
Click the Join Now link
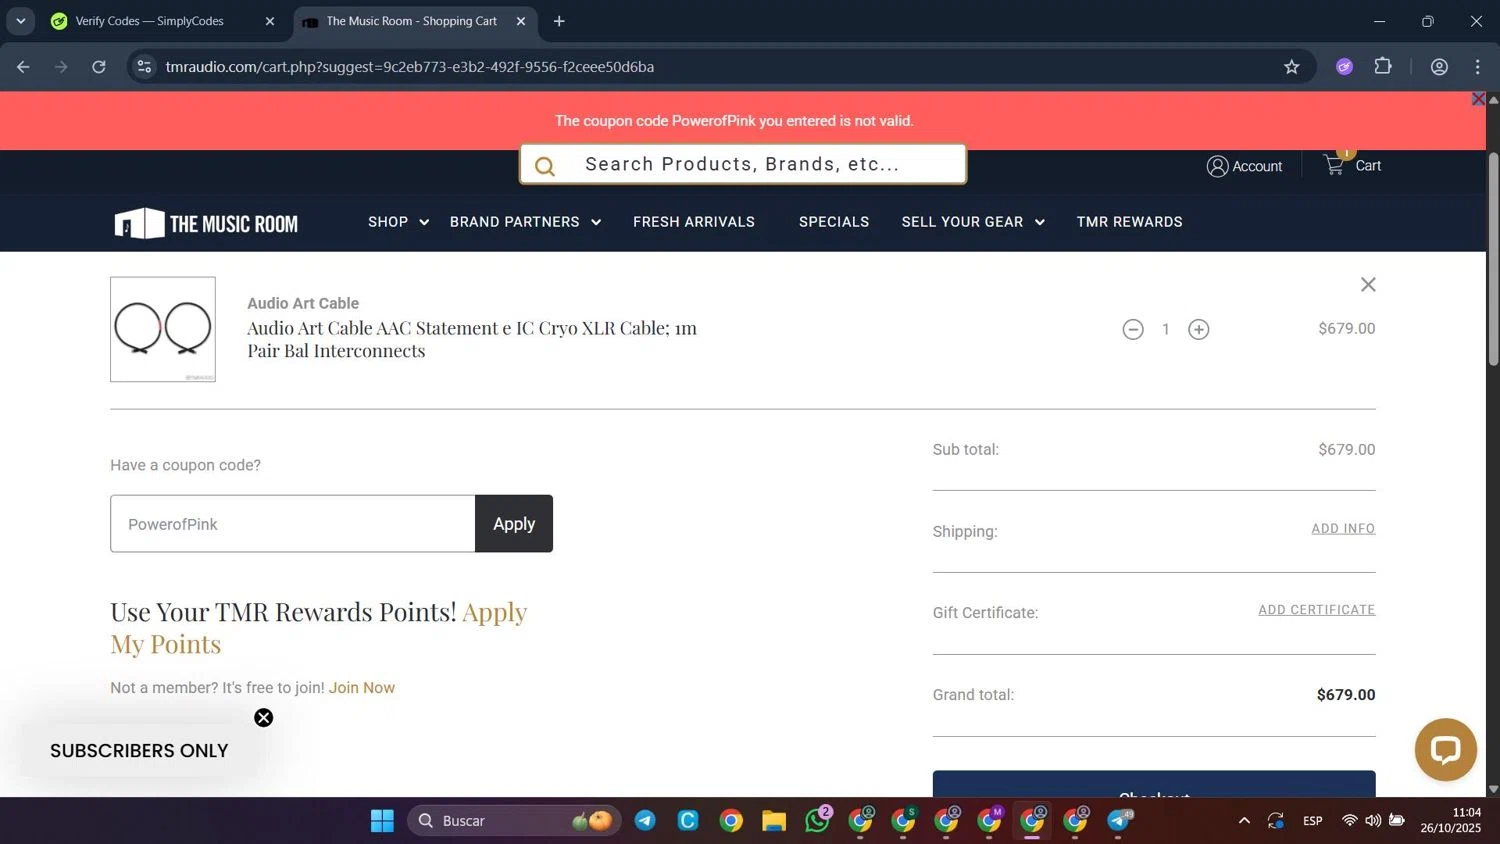pyautogui.click(x=362, y=688)
